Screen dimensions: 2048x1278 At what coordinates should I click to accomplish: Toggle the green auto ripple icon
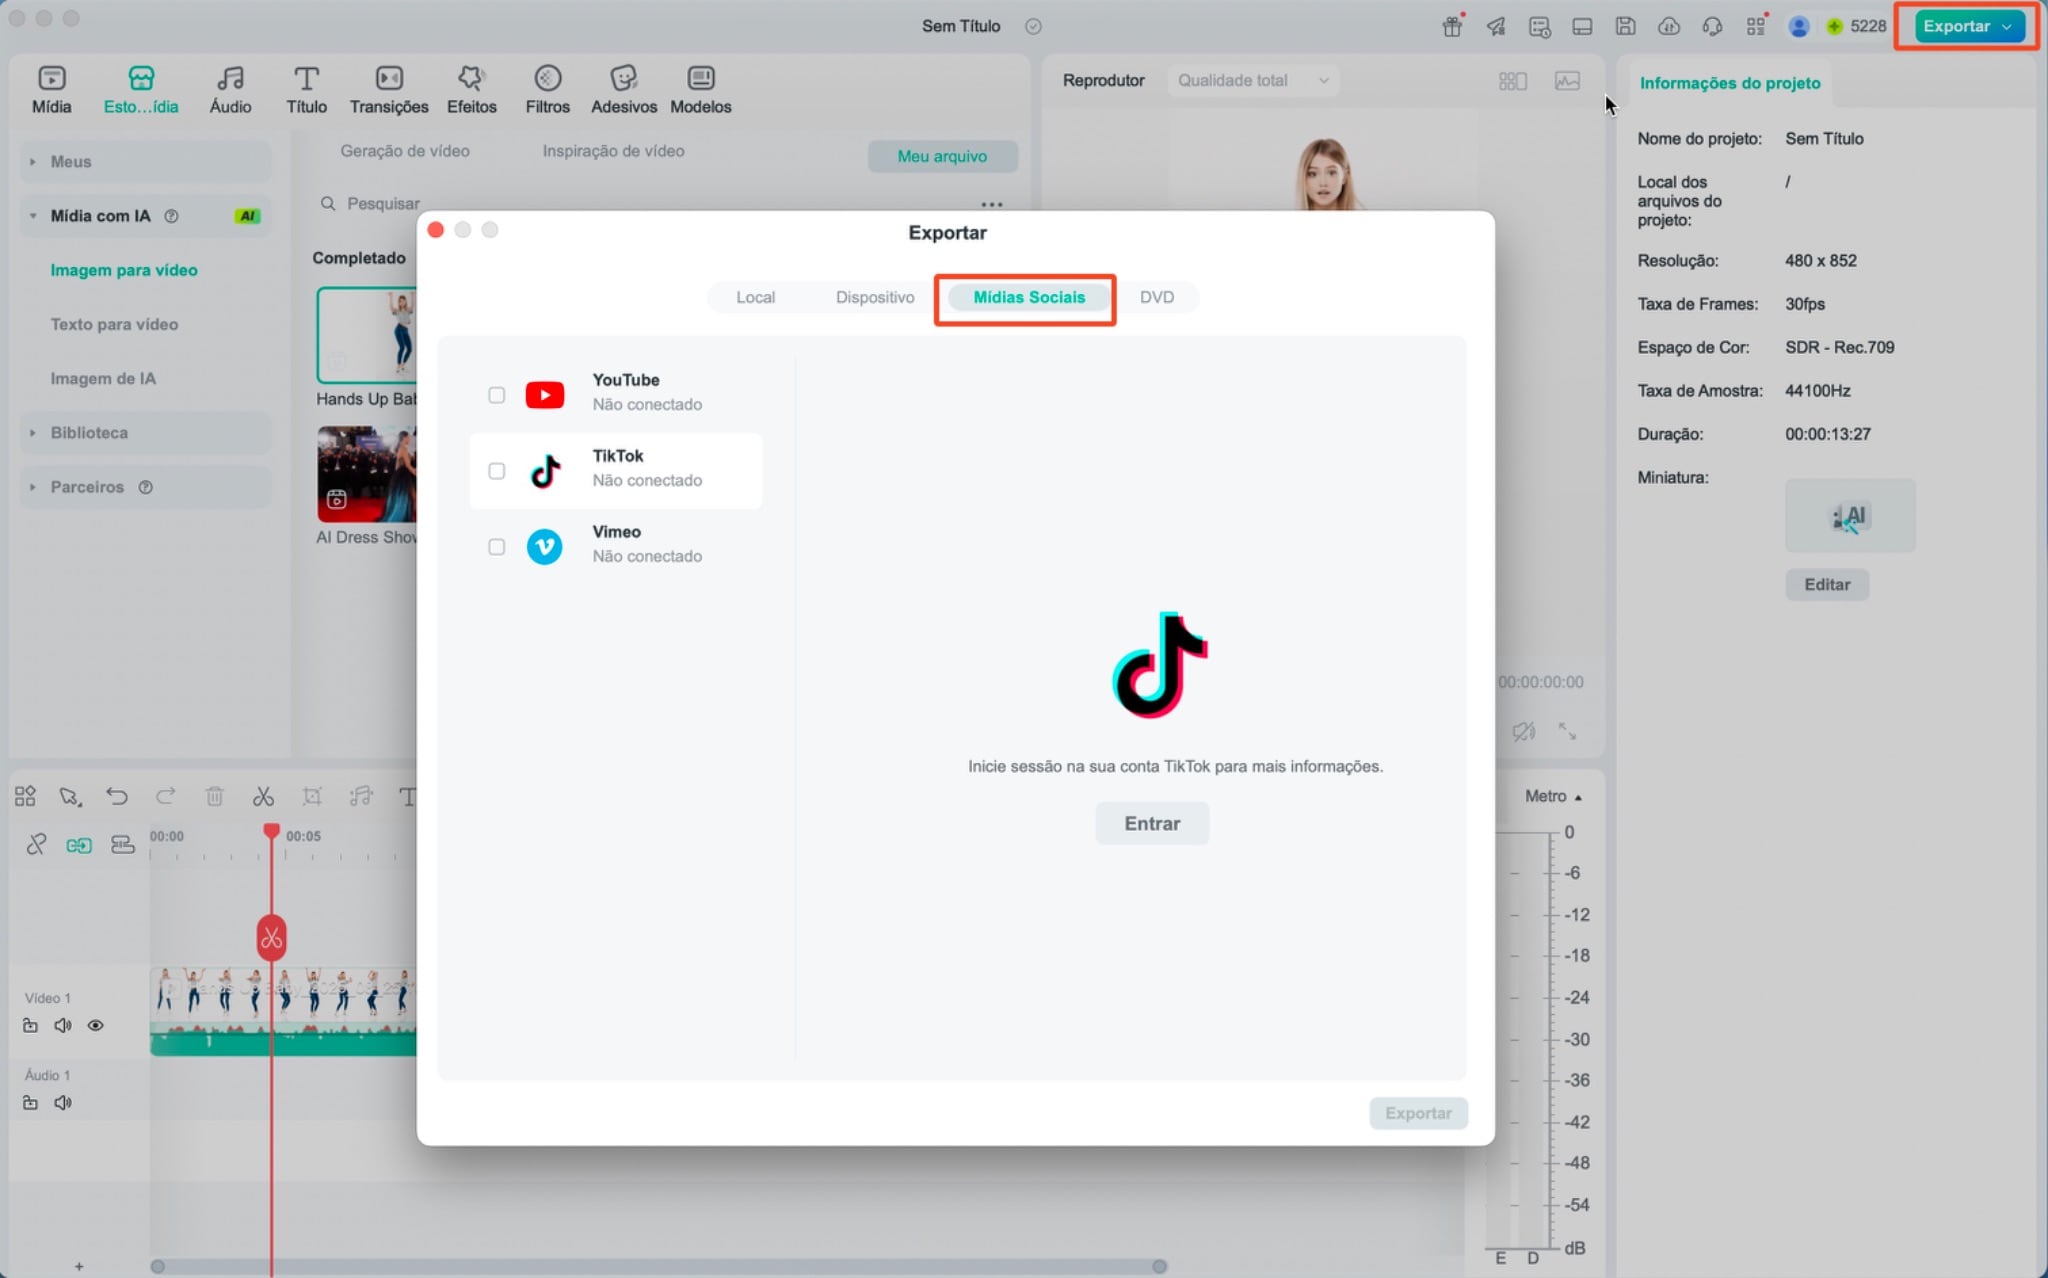pyautogui.click(x=79, y=845)
